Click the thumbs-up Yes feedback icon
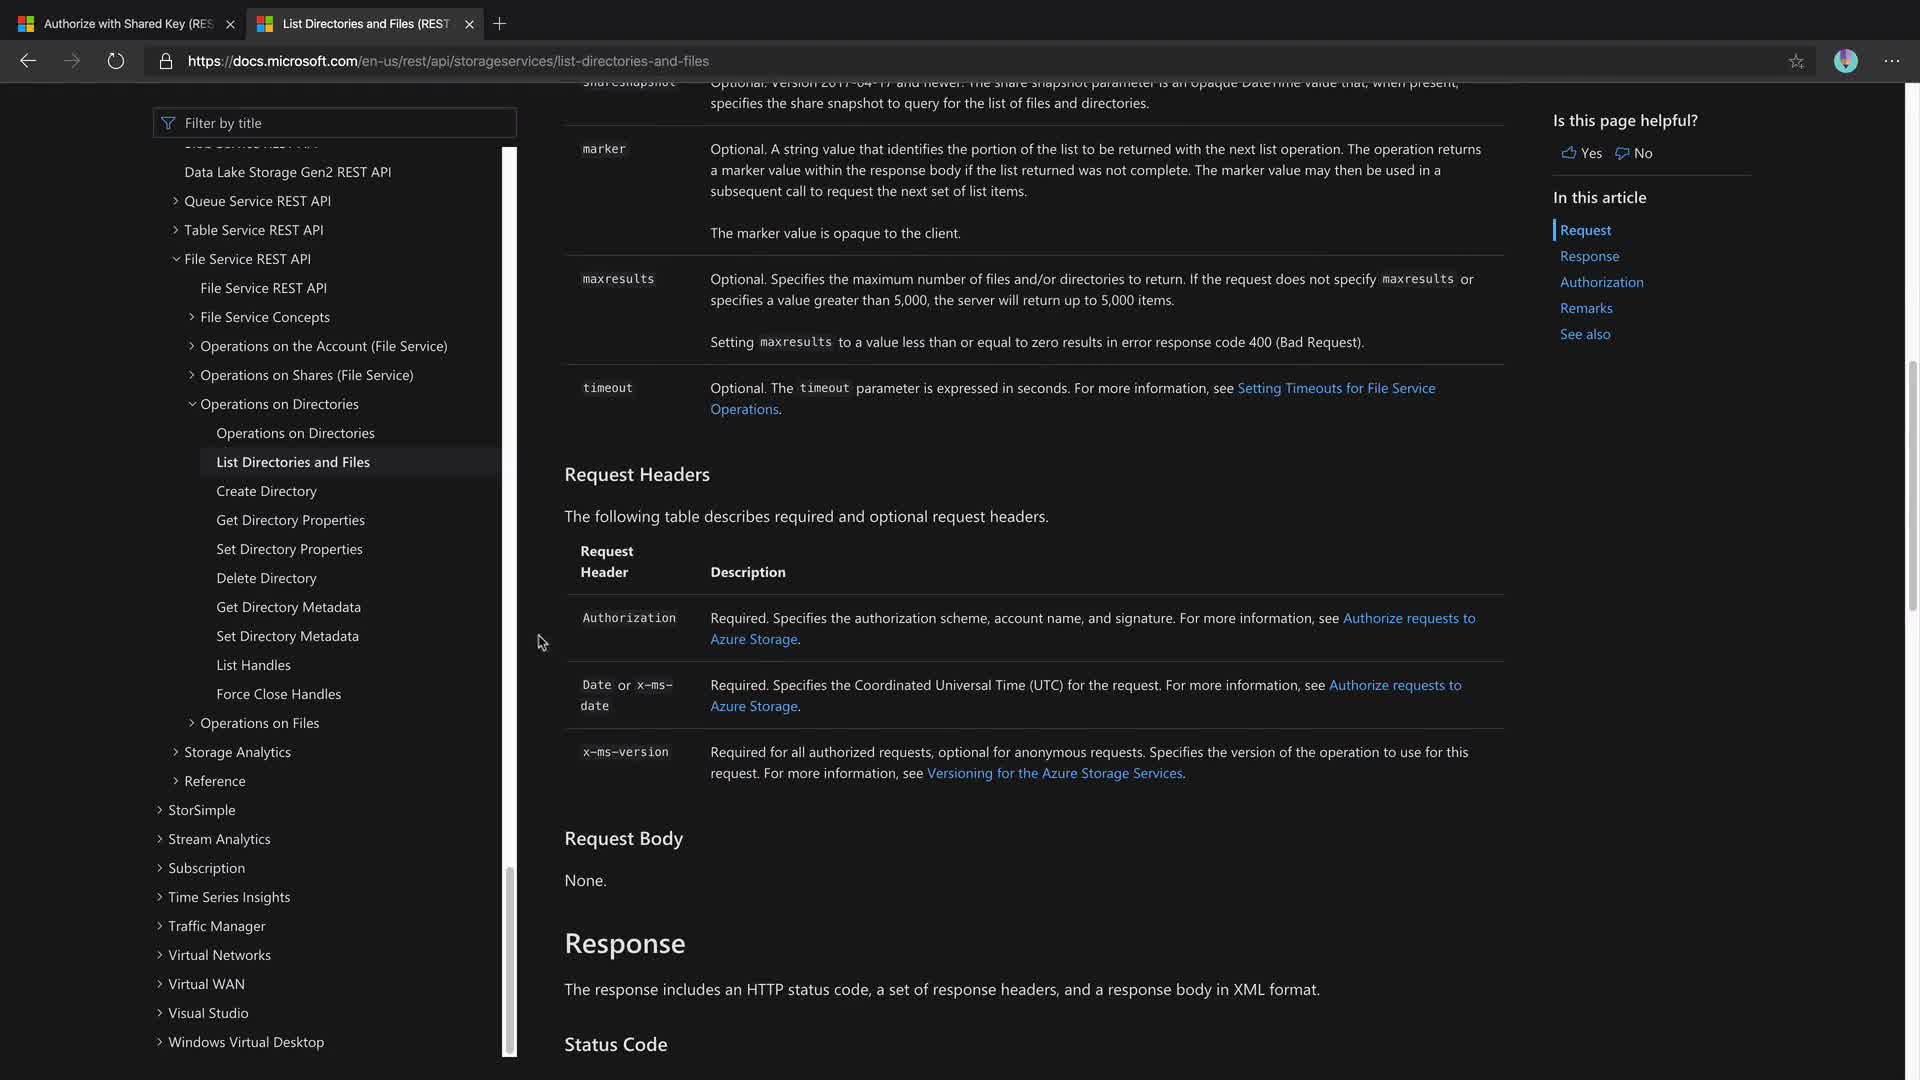The width and height of the screenshot is (1920, 1080). coord(1569,153)
